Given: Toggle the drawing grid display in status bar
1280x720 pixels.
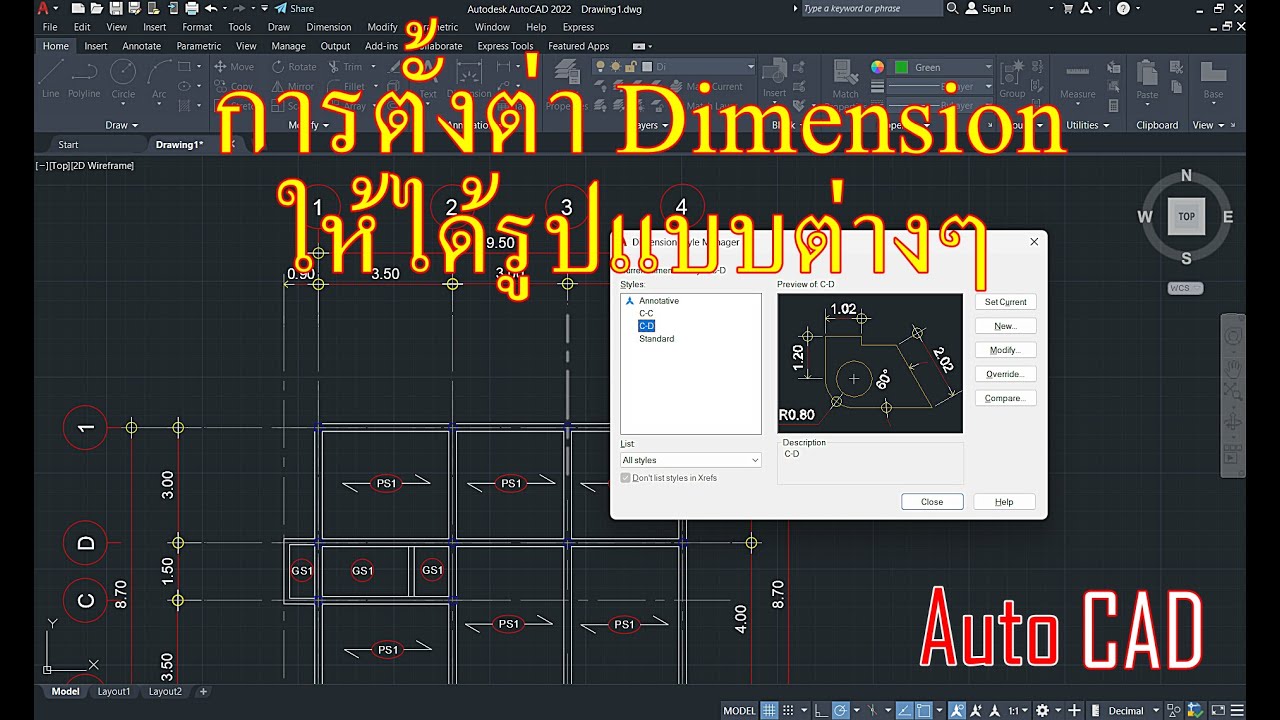Looking at the screenshot, I should point(769,711).
